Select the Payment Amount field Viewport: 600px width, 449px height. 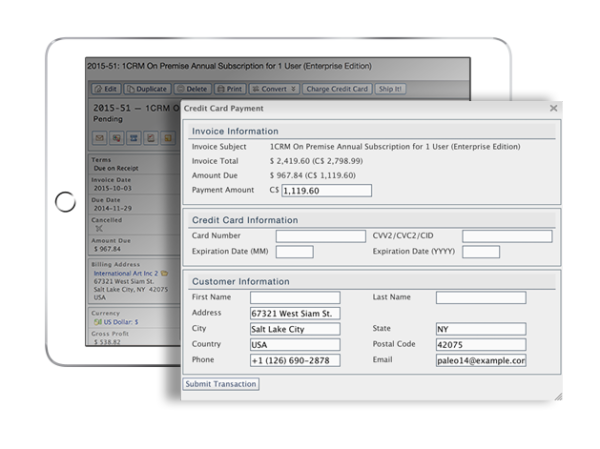tap(325, 190)
